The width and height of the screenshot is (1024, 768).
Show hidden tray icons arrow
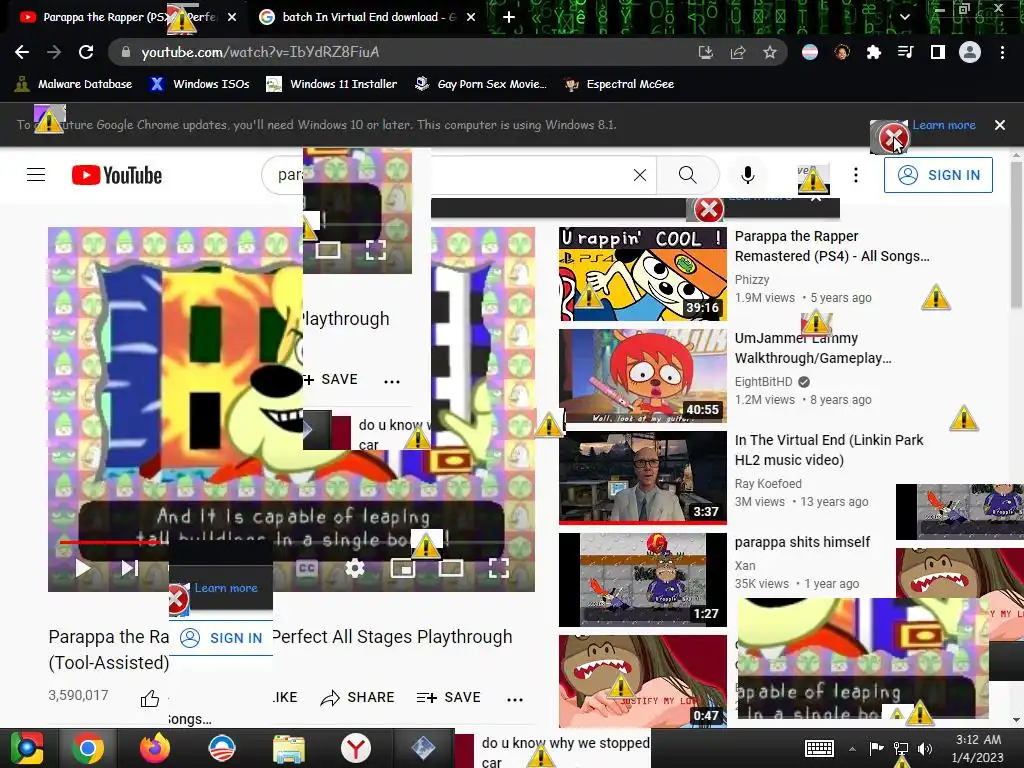[852, 748]
